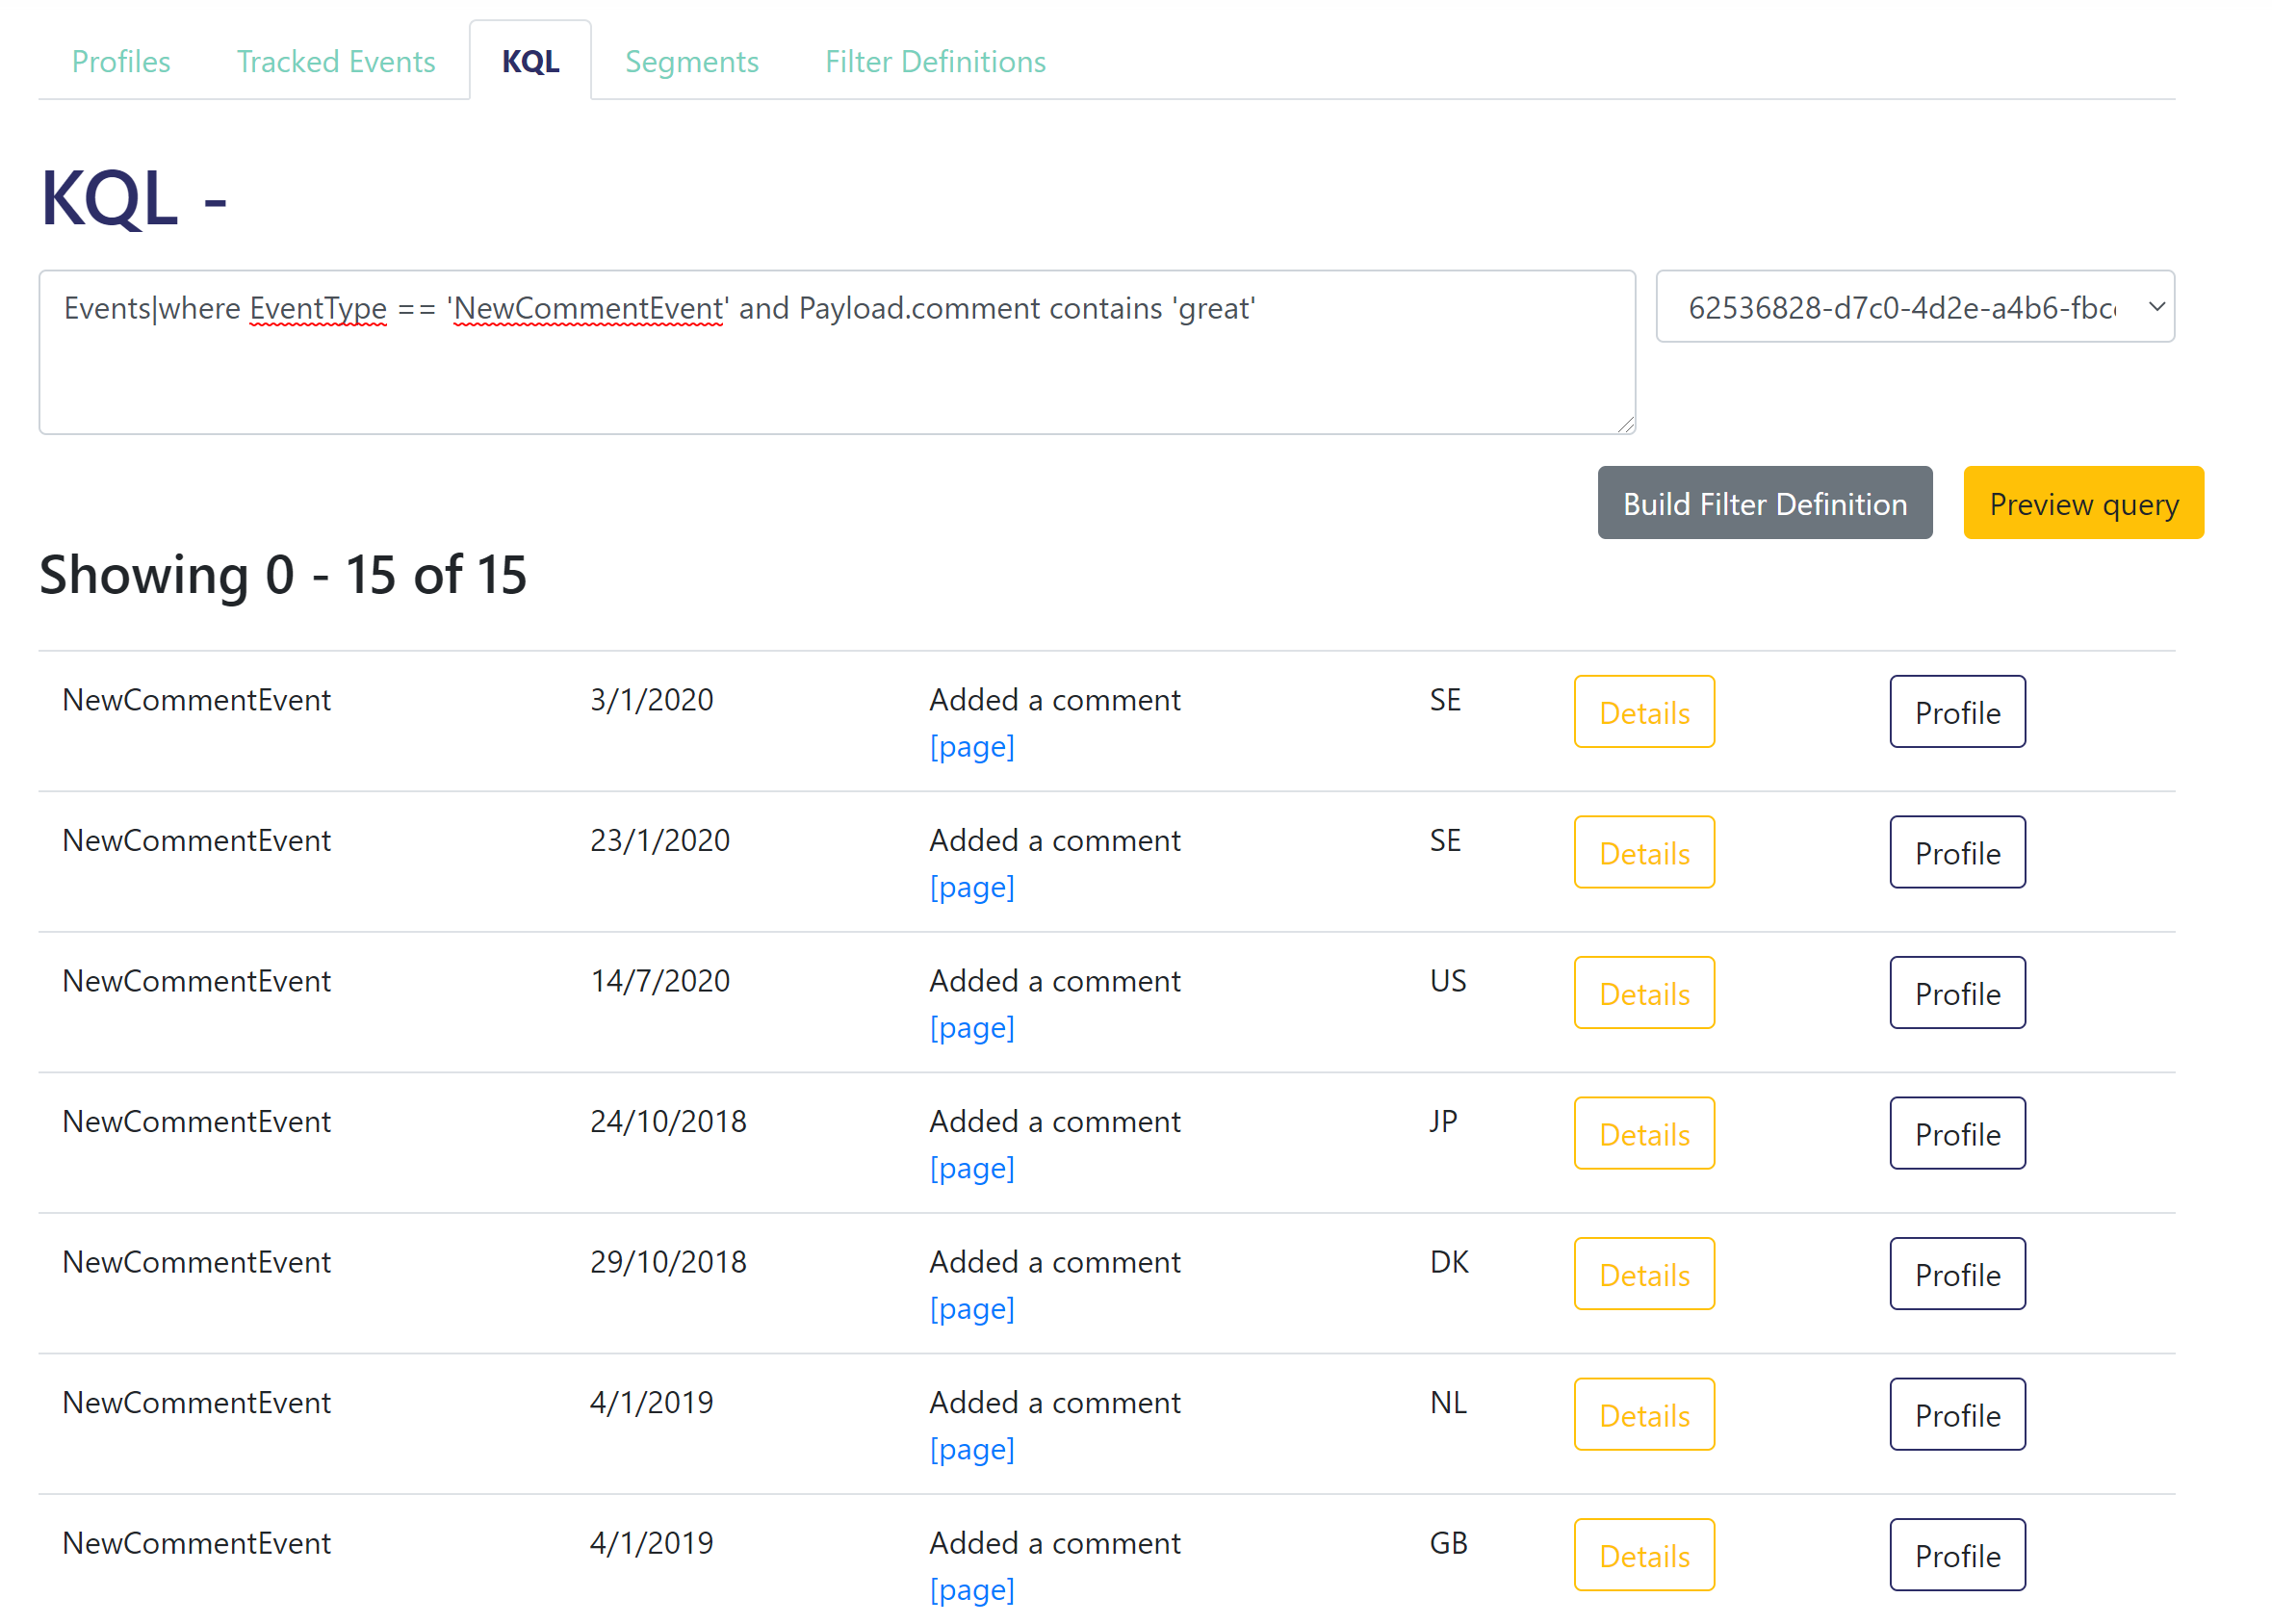The width and height of the screenshot is (2272, 1624).
Task: Click the country code NL
Action: pyautogui.click(x=1448, y=1403)
